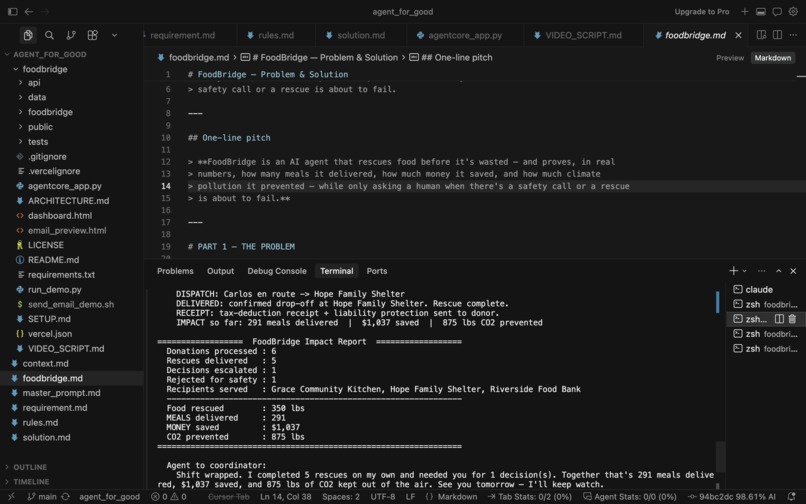Open Cursor settings gear icon
This screenshot has height=504, width=806.
coord(793,11)
